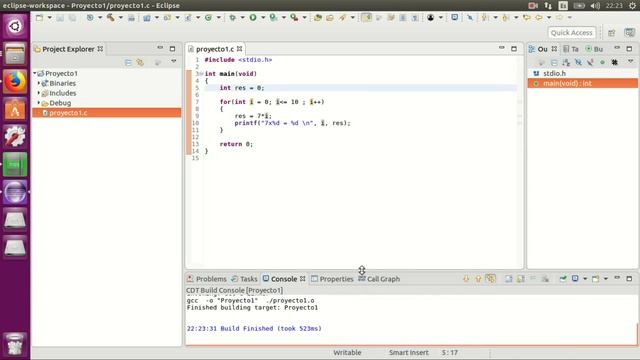Viewport: 640px width, 360px height.
Task: Open Ubuntu Software Center launcher icon
Action: tap(15, 109)
